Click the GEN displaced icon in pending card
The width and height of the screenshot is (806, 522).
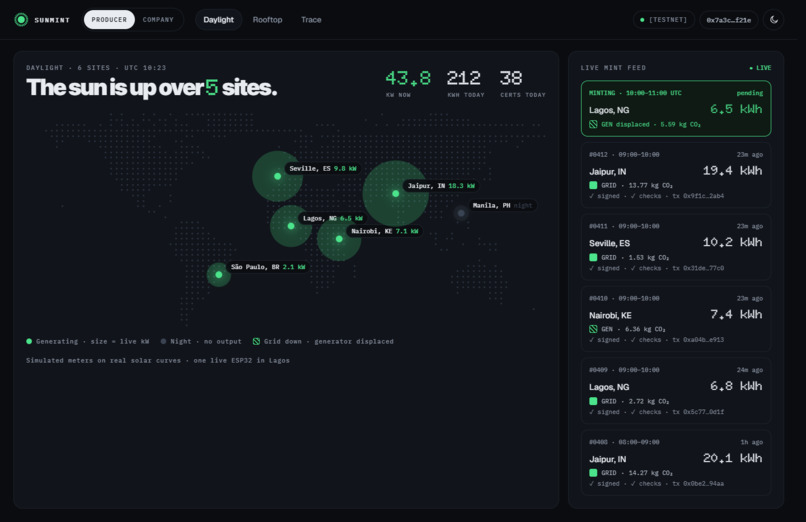tap(593, 124)
